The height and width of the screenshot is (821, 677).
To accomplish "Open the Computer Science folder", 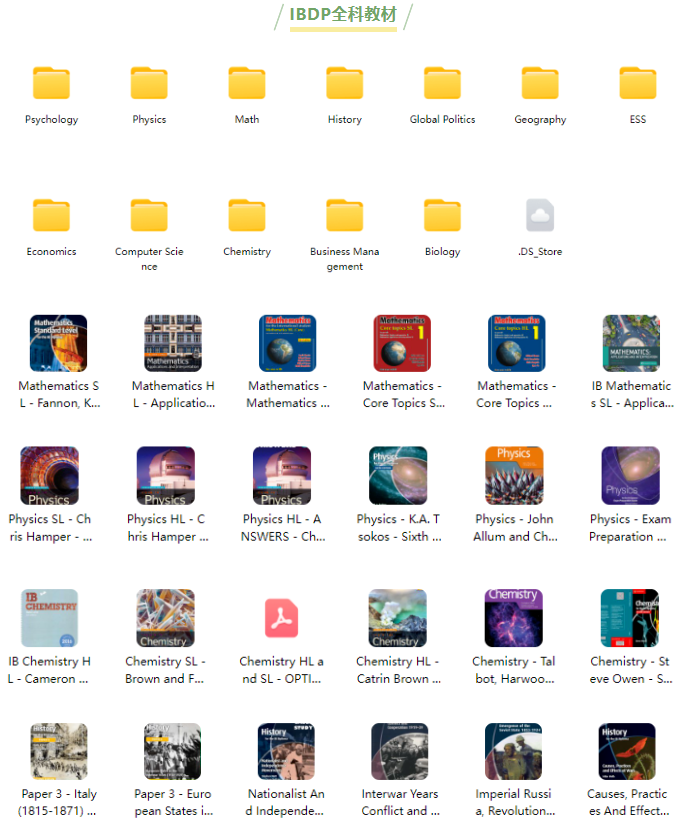I will [149, 216].
